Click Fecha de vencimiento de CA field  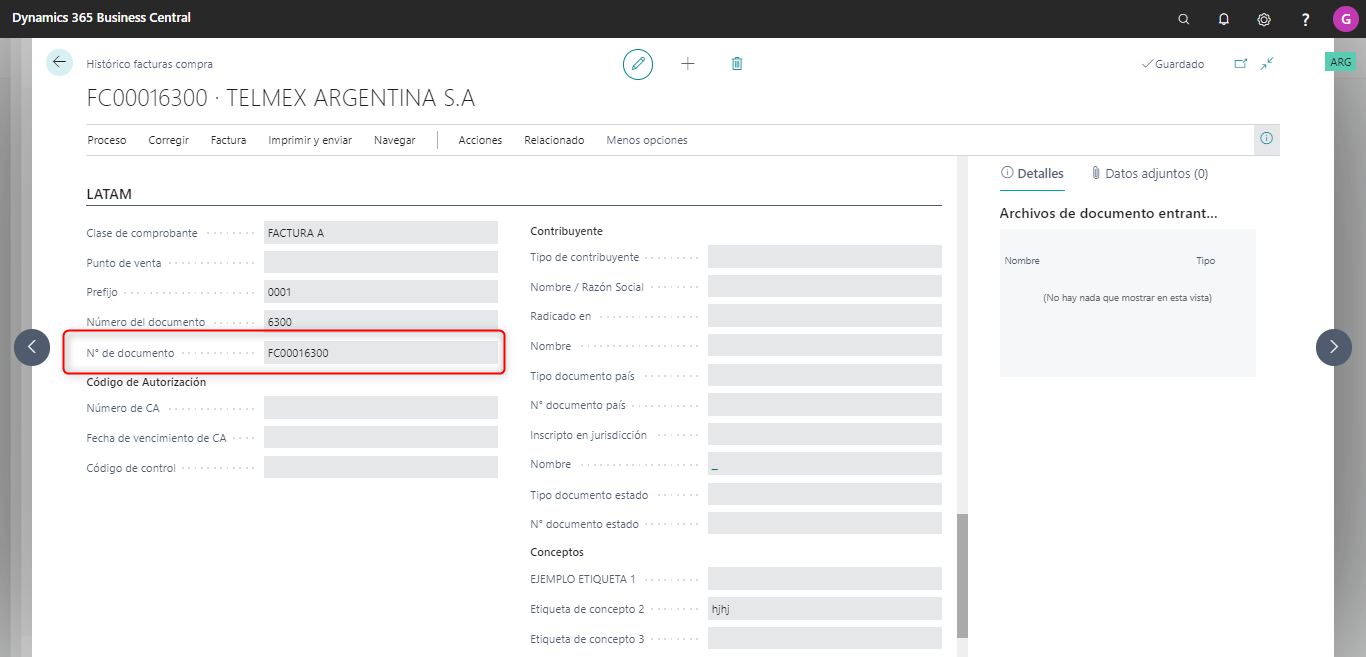coord(381,438)
